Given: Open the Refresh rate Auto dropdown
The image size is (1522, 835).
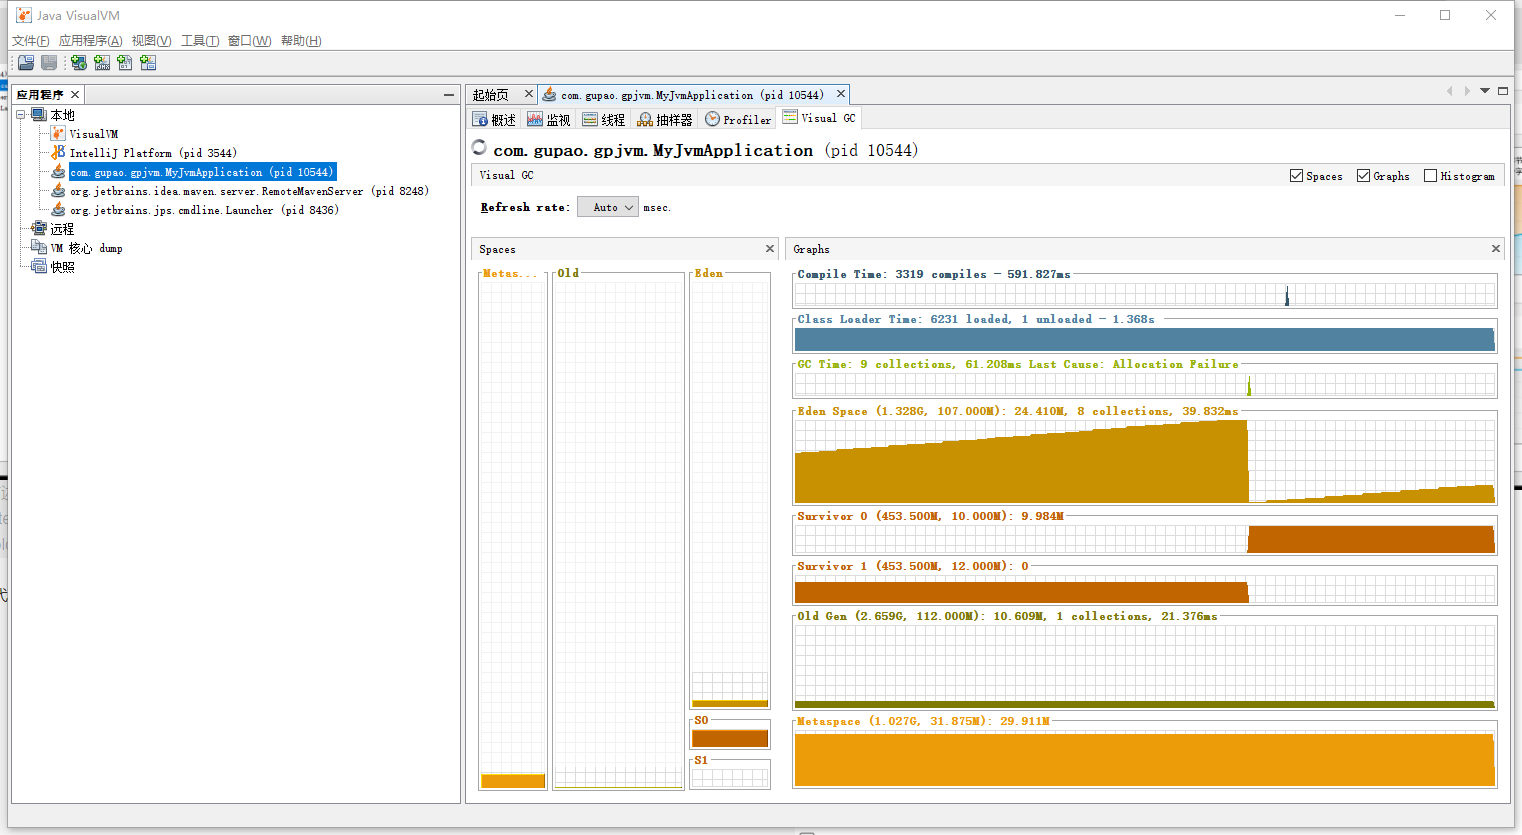Looking at the screenshot, I should 608,207.
